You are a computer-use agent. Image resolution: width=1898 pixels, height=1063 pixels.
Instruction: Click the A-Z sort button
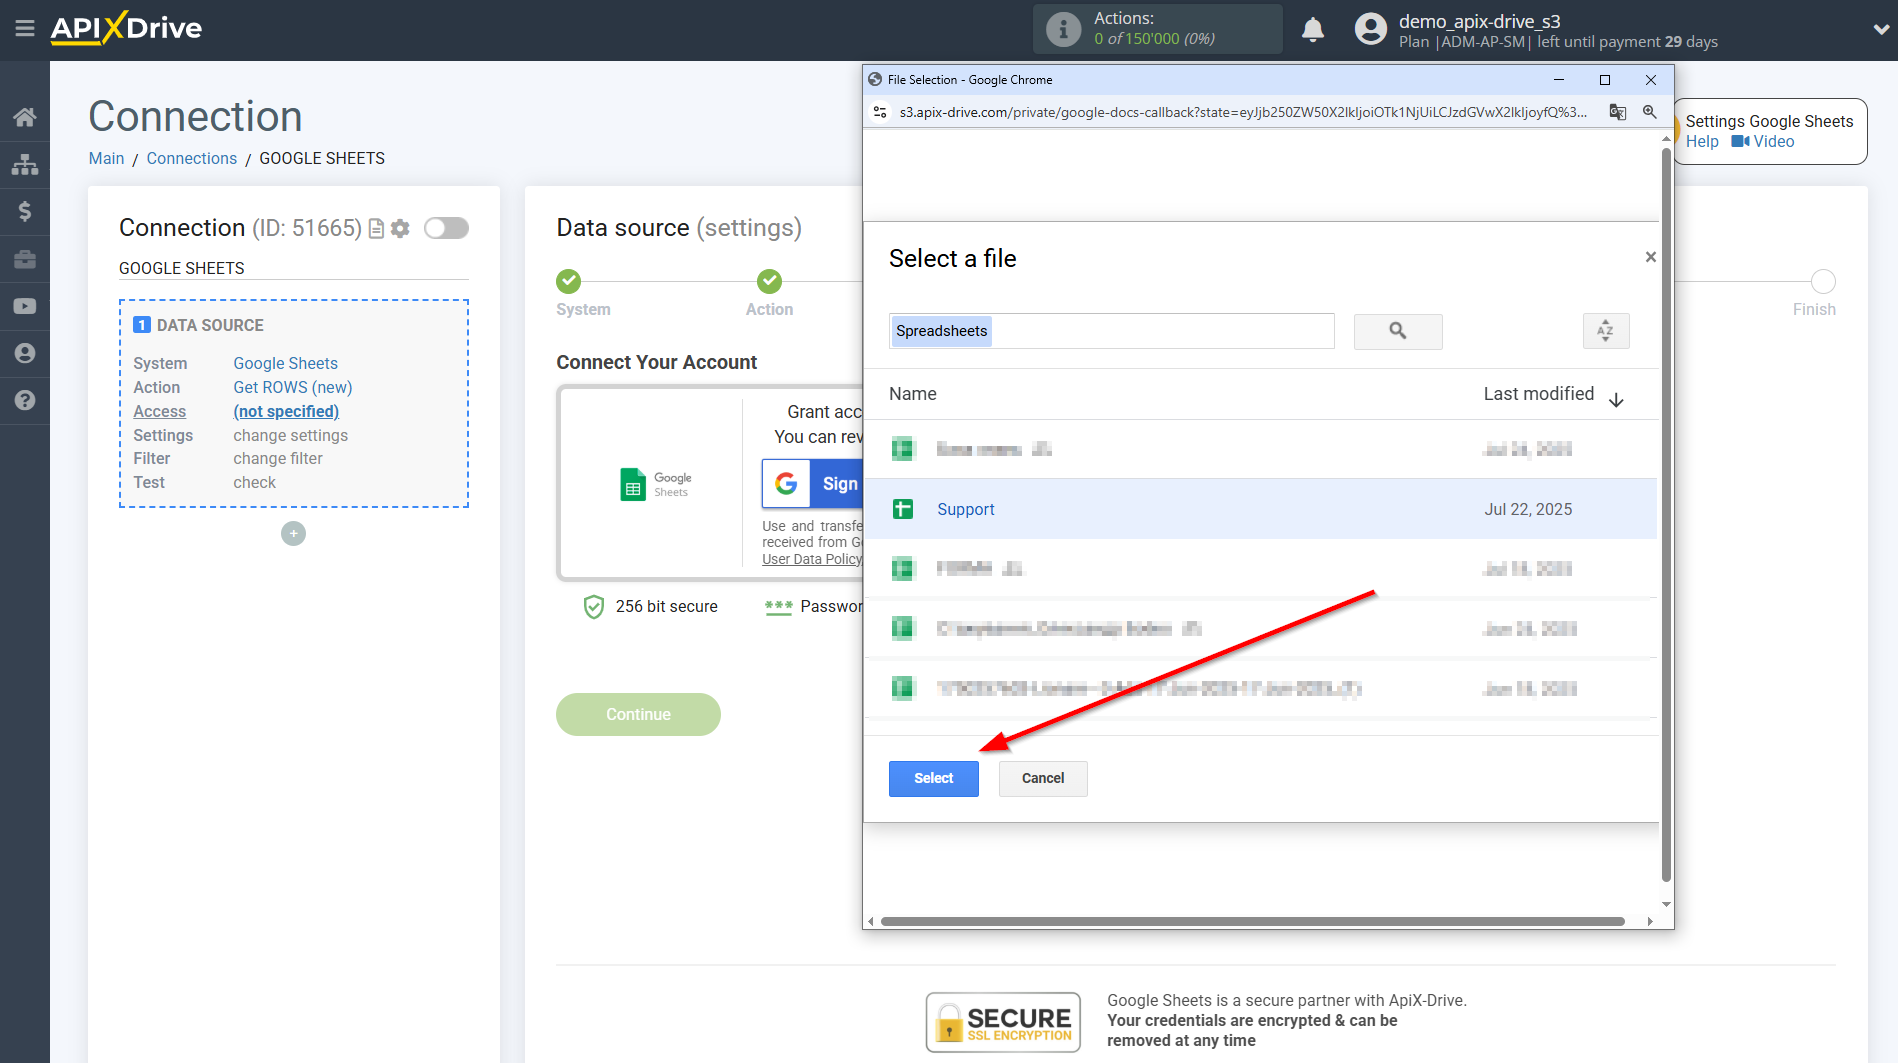point(1606,331)
